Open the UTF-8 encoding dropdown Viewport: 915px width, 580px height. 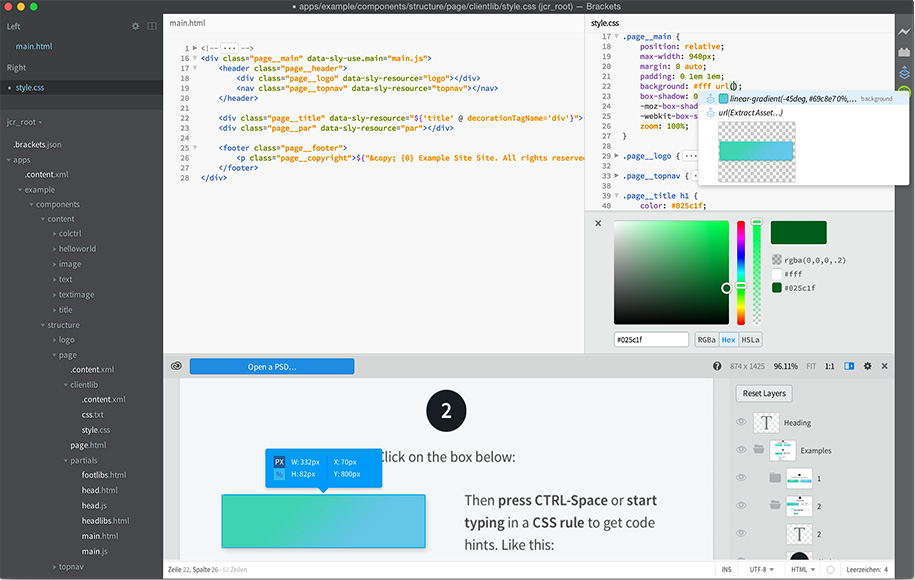coord(761,570)
